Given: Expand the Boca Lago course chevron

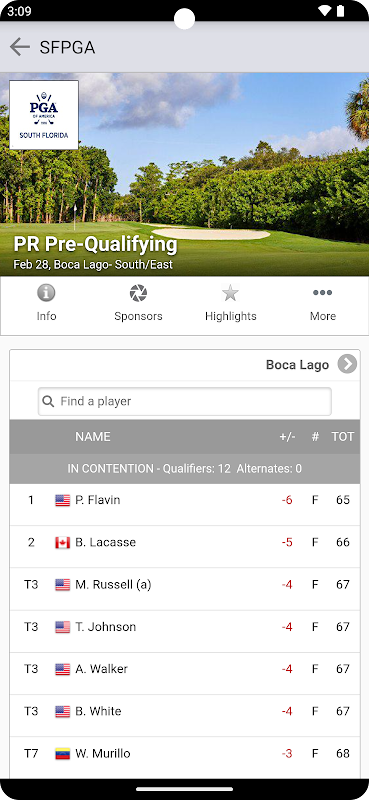Looking at the screenshot, I should point(348,364).
